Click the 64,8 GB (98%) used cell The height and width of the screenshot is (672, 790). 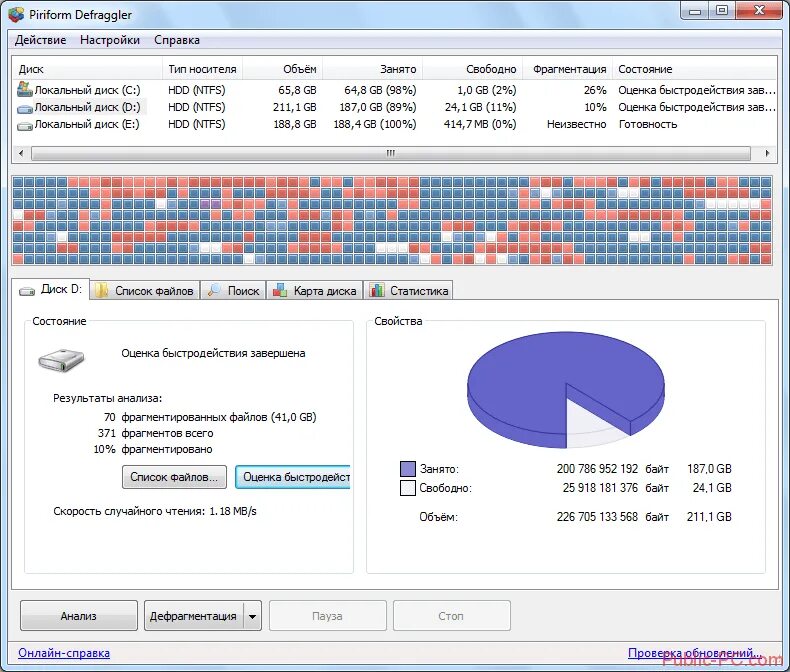click(380, 90)
